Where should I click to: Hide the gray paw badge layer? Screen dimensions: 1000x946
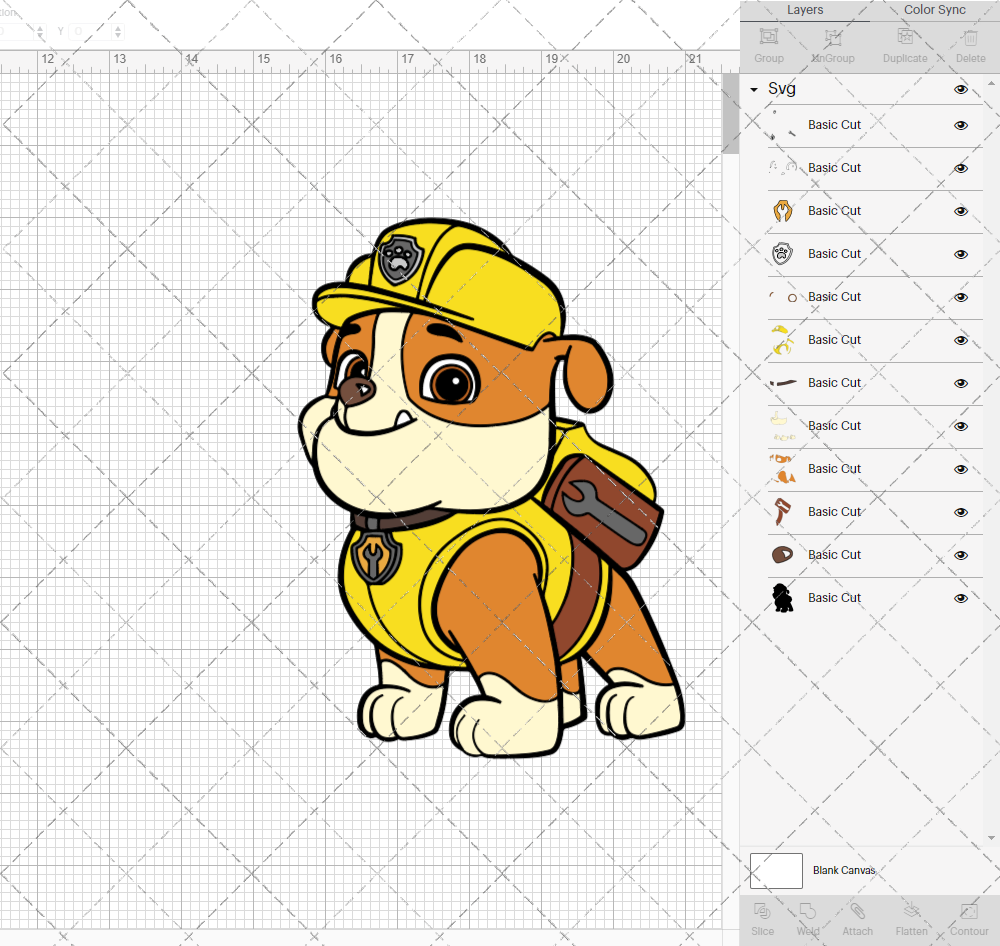(x=960, y=255)
